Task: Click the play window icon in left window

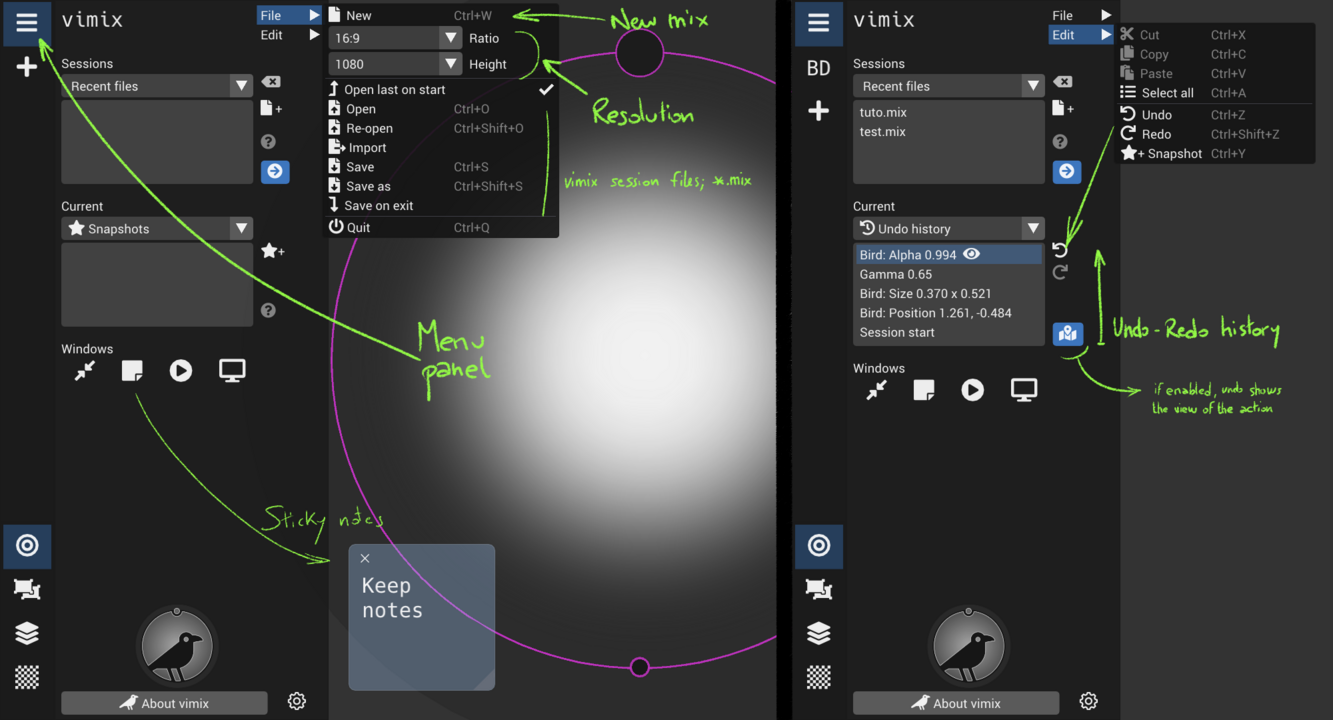Action: click(x=181, y=371)
